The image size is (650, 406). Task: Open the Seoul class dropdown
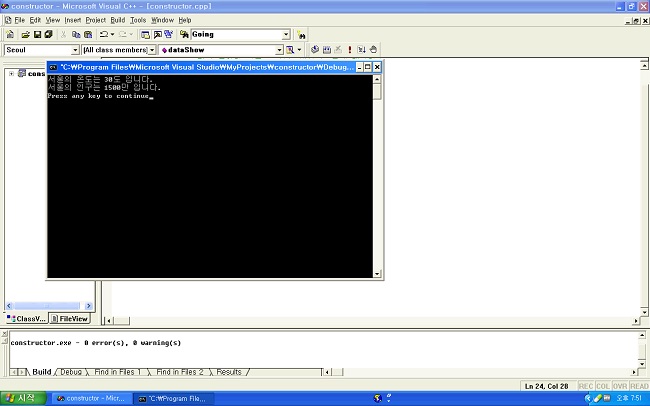pyautogui.click(x=74, y=49)
